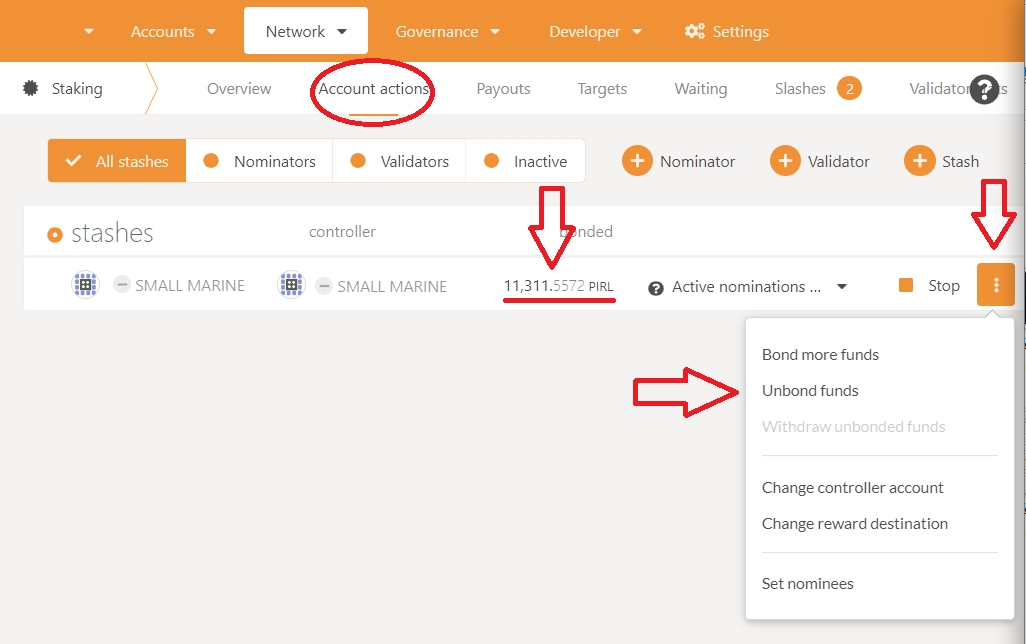The width and height of the screenshot is (1026, 644).
Task: Select the All stashes filter
Action: pos(117,161)
